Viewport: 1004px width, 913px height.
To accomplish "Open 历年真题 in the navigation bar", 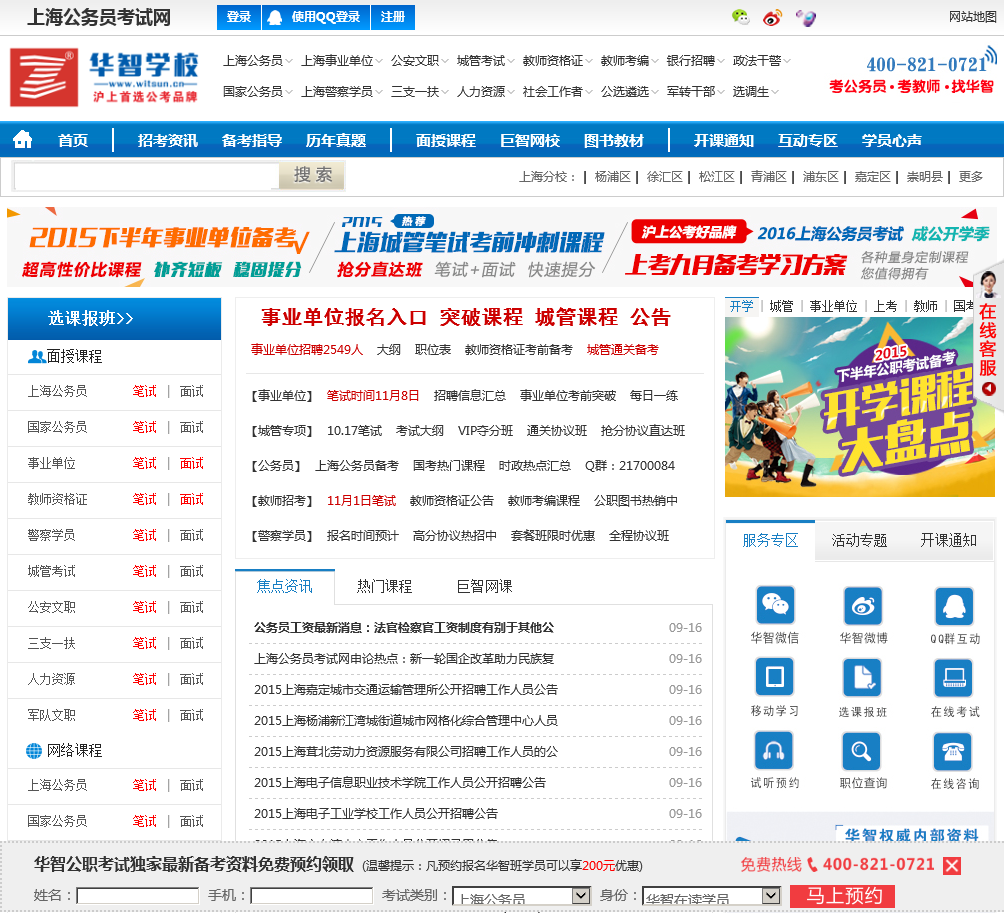I will pos(336,140).
